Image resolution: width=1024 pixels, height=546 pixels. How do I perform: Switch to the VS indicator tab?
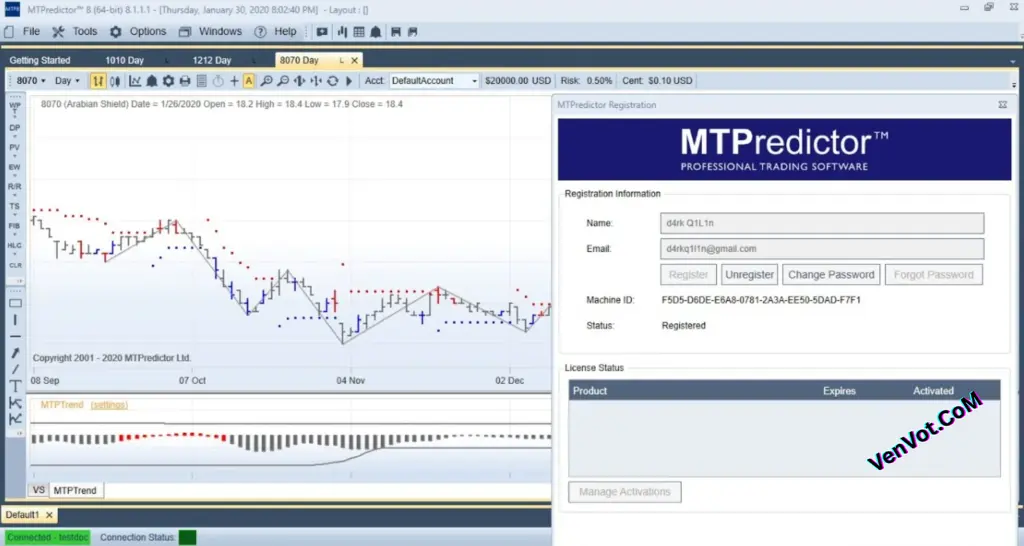point(39,490)
